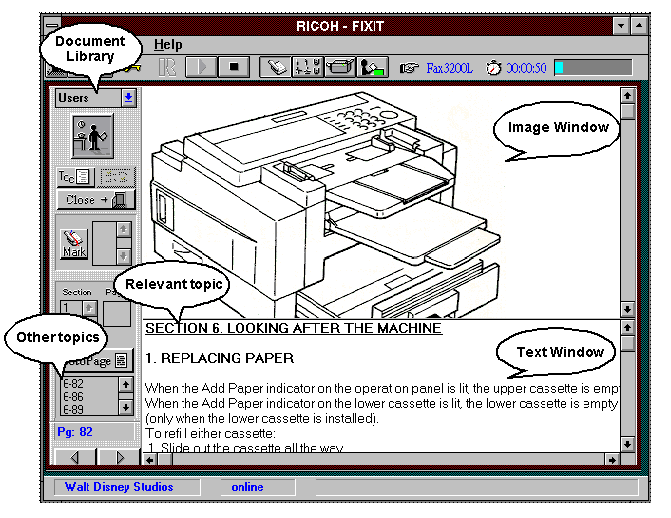Click the horizontal scrollbar right arrow

coord(612,460)
